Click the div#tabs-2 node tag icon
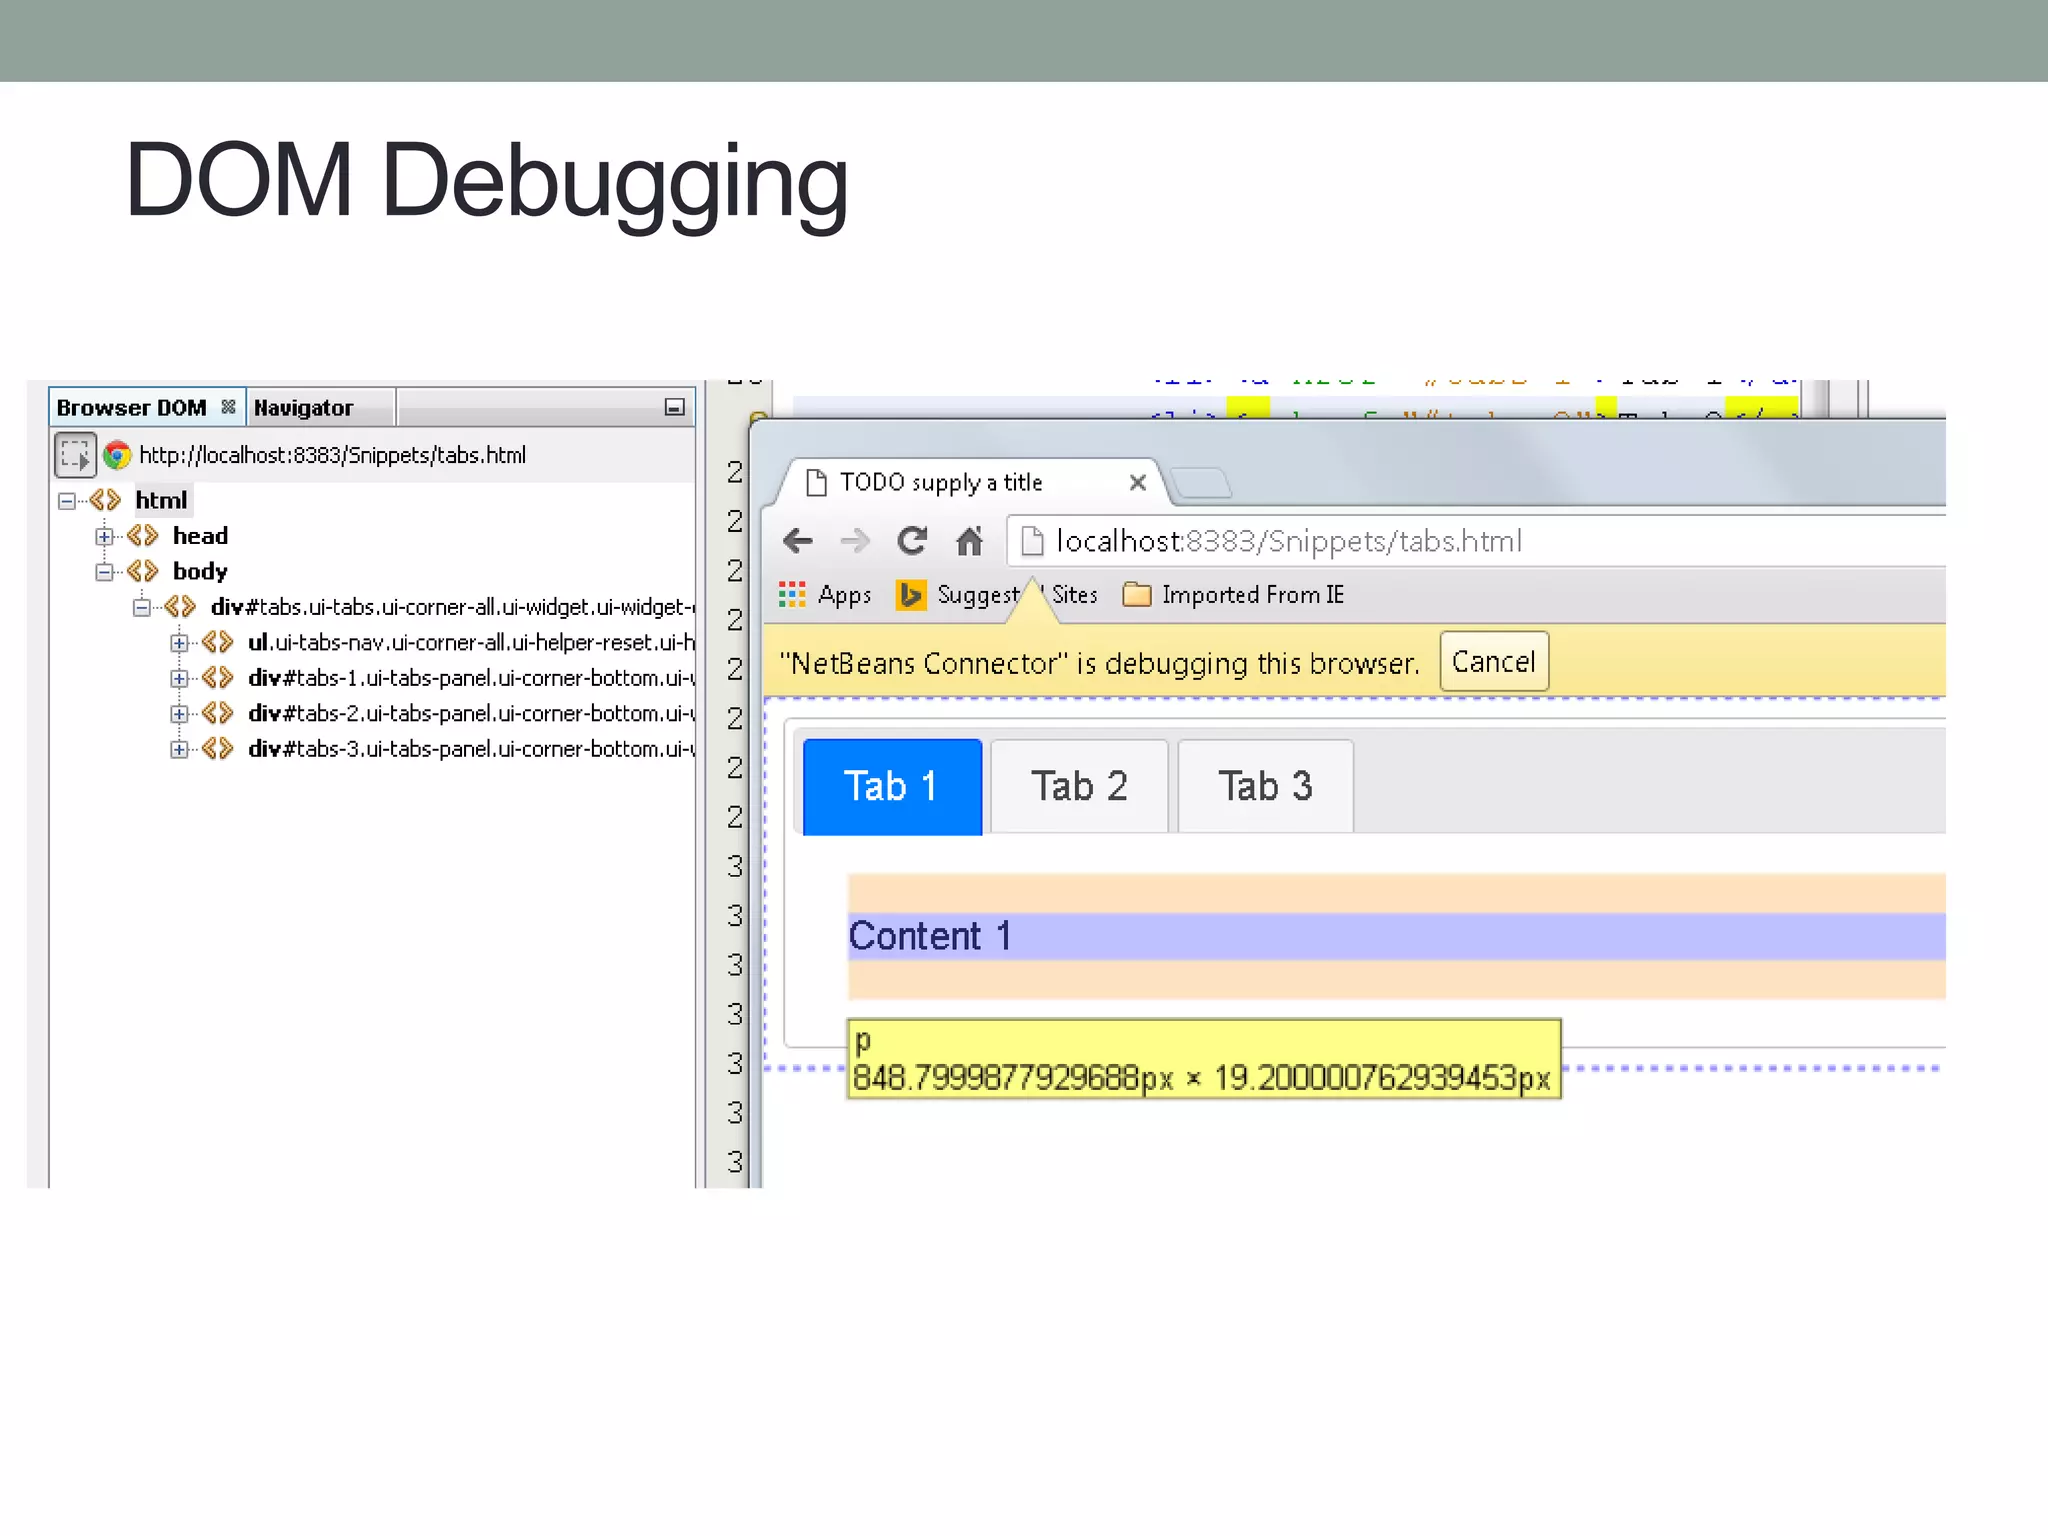Image resolution: width=2048 pixels, height=1536 pixels. (217, 713)
